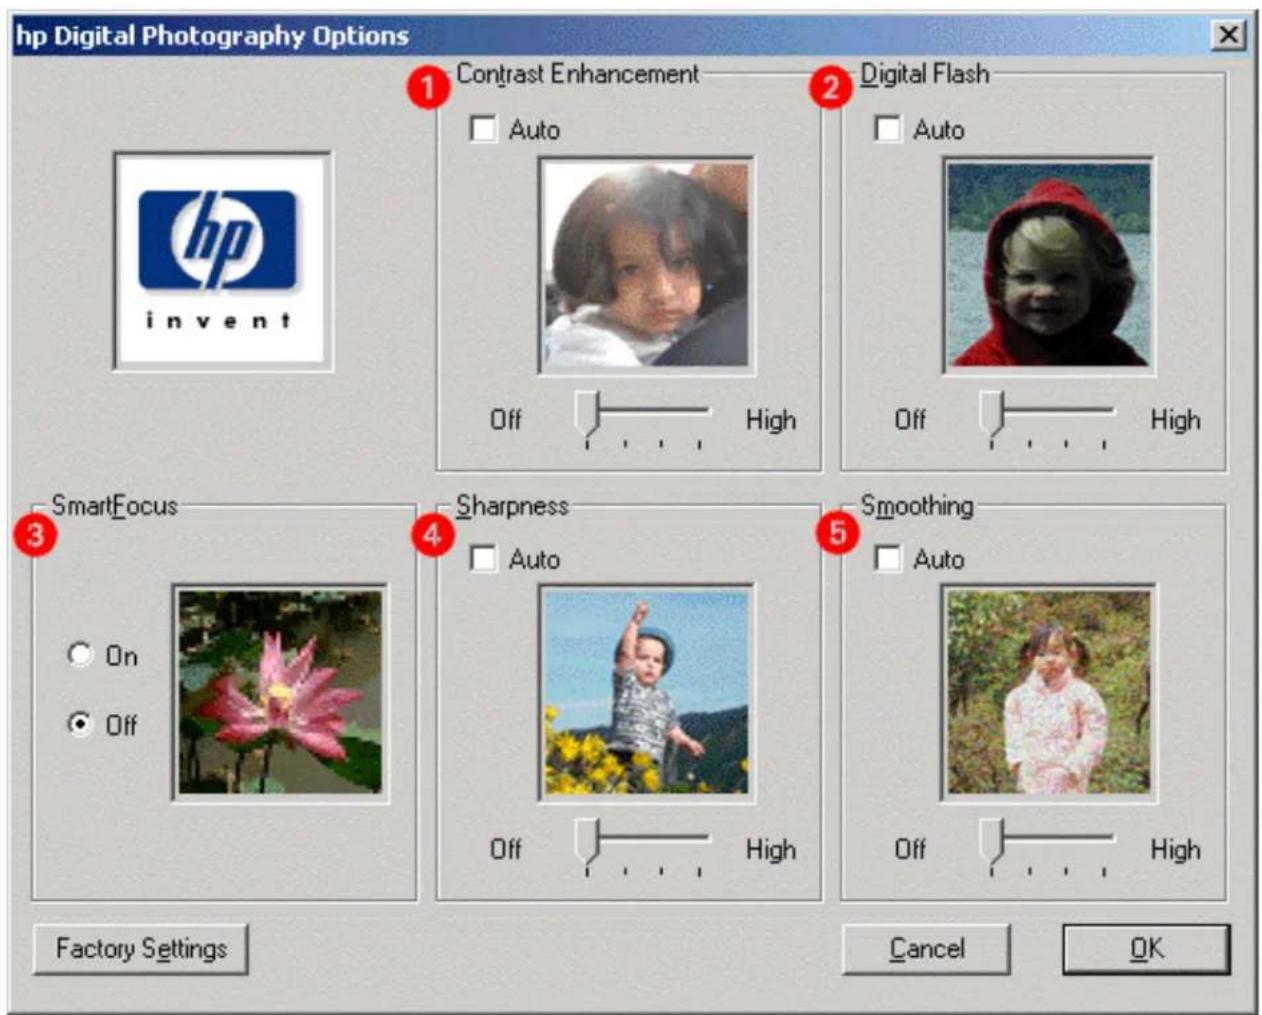Click the Cancel button
The height and width of the screenshot is (1015, 1262).
tap(927, 948)
